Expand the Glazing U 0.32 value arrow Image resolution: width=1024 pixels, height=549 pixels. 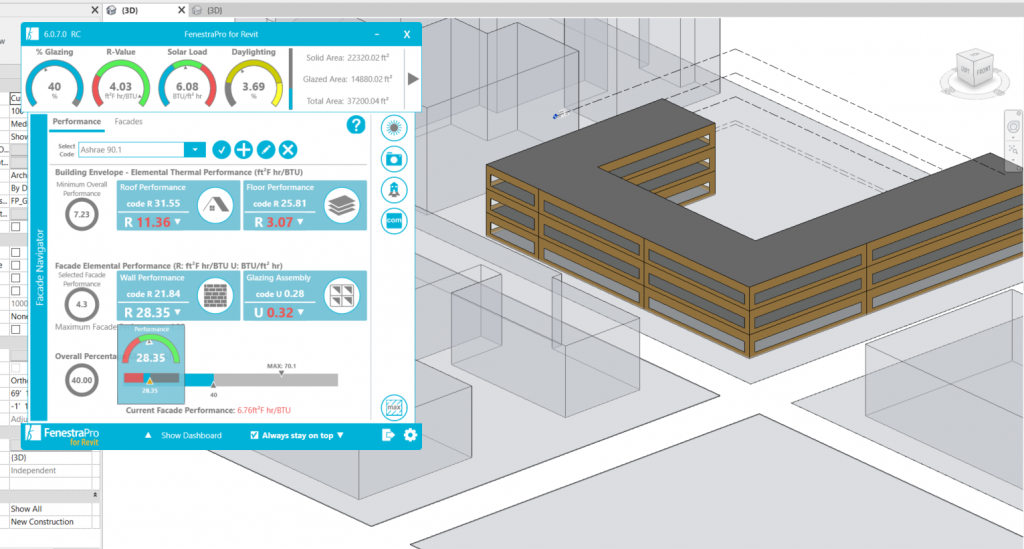coord(300,312)
